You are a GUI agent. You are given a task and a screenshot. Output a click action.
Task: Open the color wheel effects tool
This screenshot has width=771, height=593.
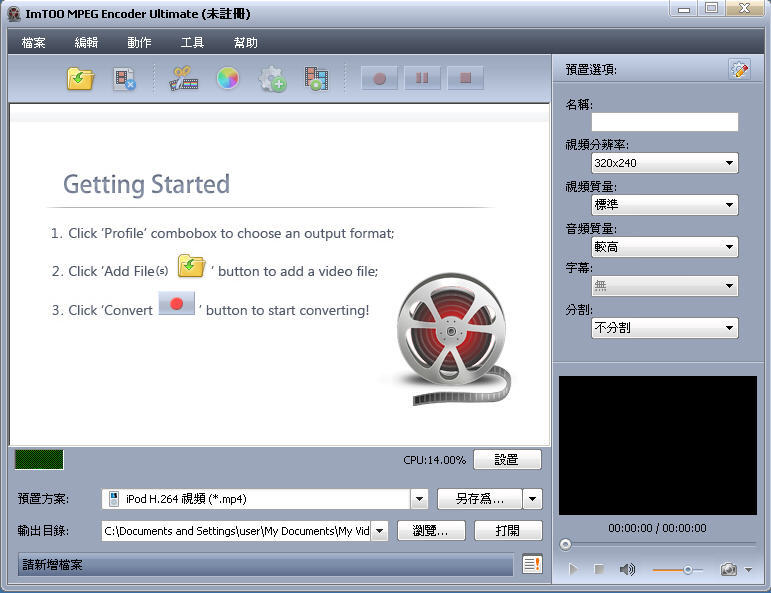click(228, 78)
